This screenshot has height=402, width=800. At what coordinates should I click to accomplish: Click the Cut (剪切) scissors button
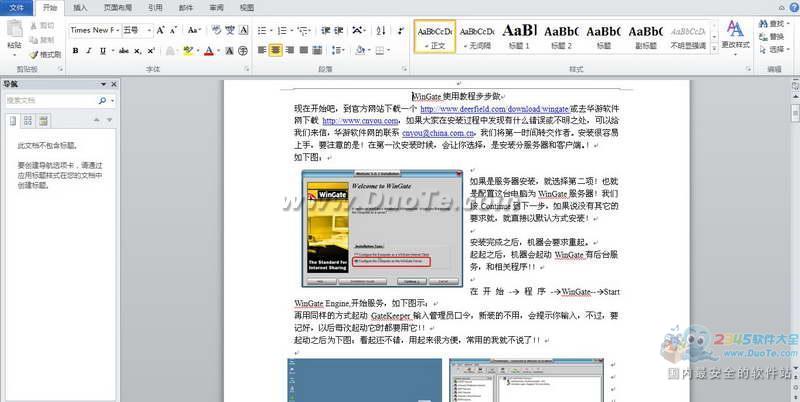point(42,26)
